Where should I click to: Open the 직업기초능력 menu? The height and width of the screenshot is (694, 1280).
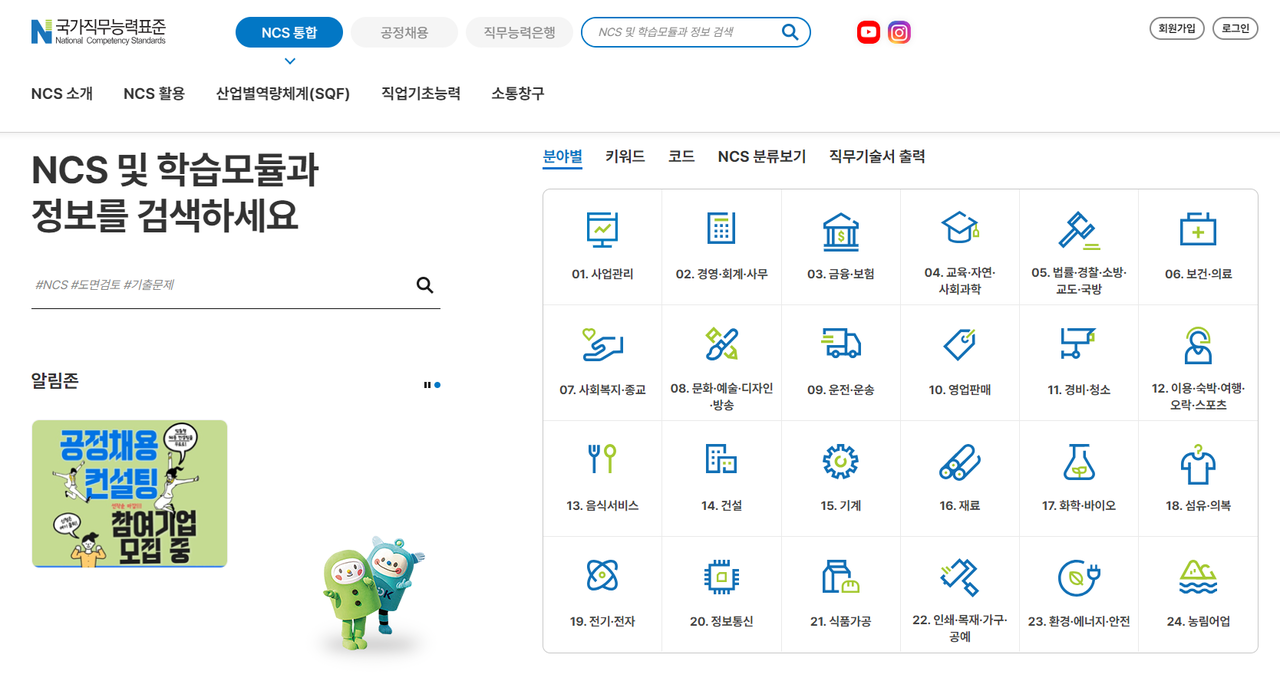click(421, 93)
